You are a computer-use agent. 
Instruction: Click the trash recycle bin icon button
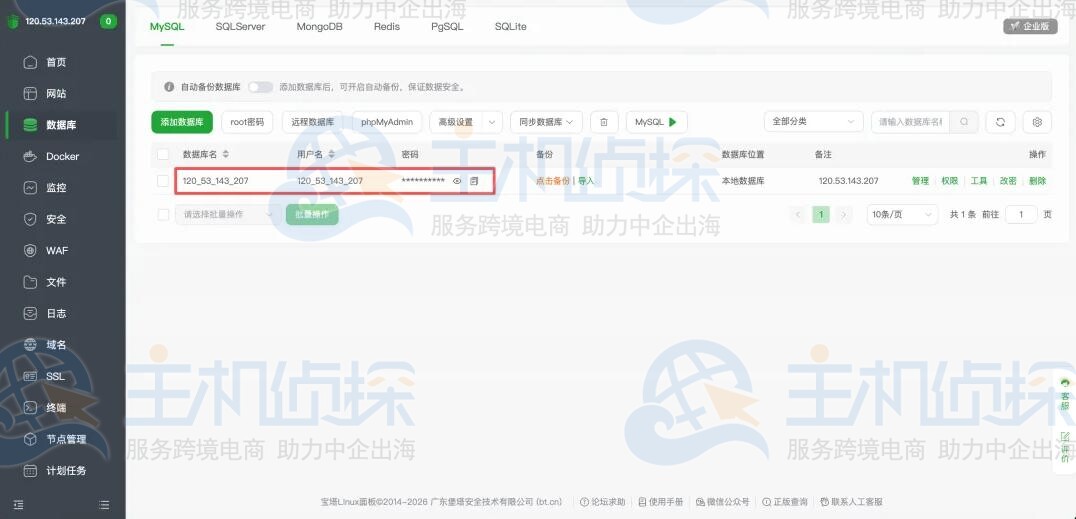[x=604, y=122]
